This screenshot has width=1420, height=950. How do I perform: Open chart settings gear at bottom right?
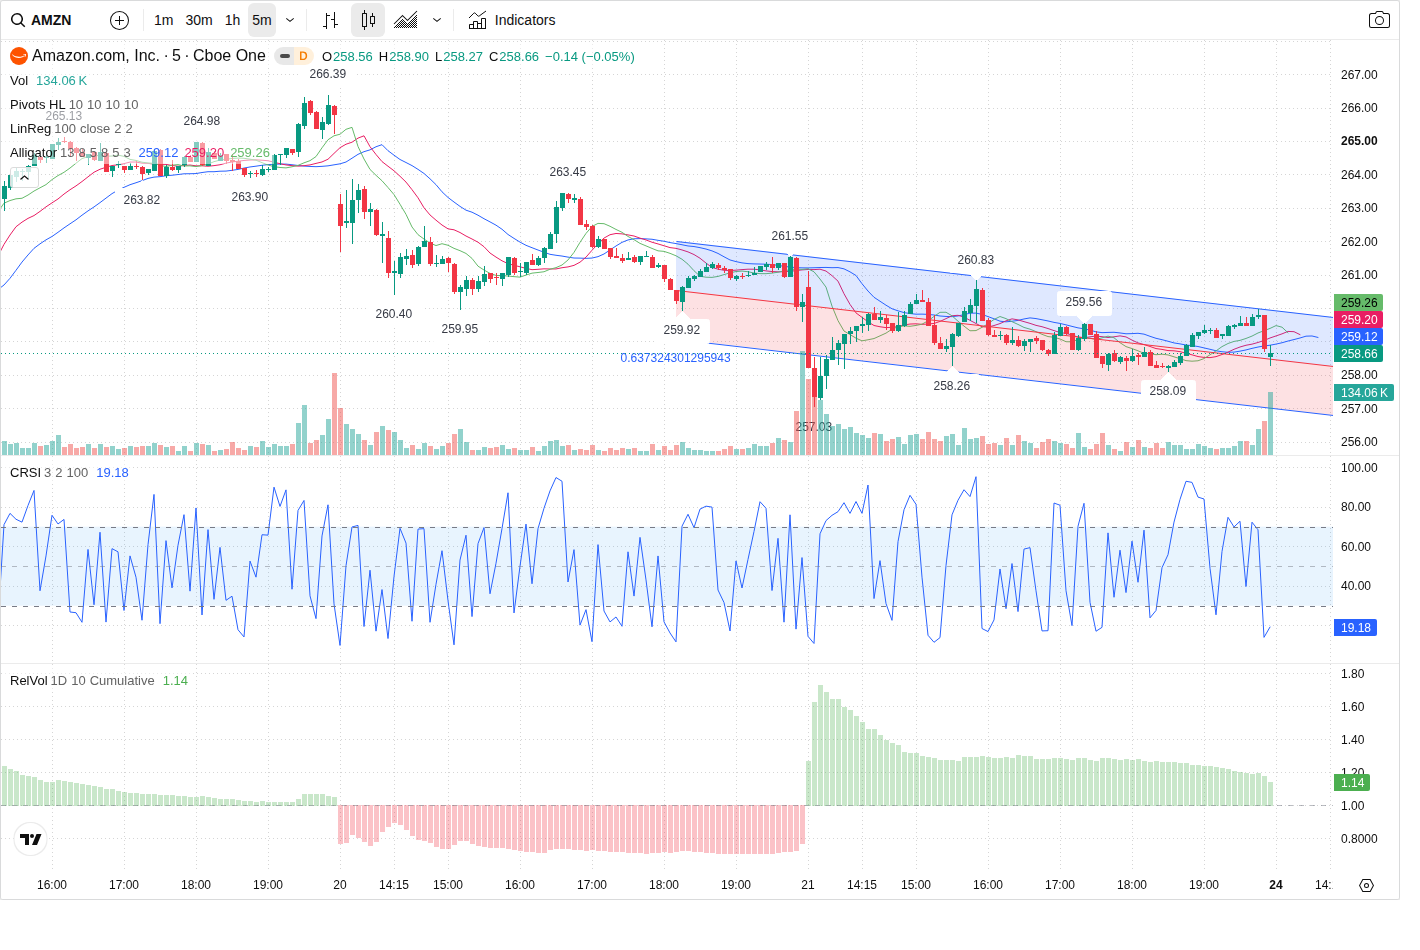pos(1366,885)
